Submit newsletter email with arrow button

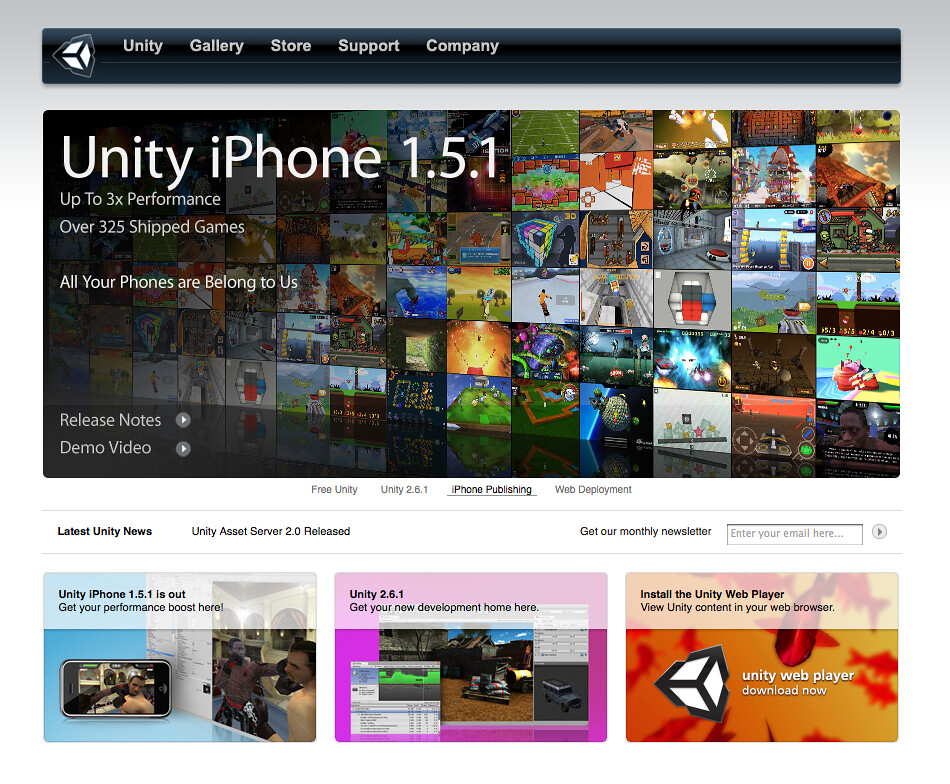tap(879, 532)
